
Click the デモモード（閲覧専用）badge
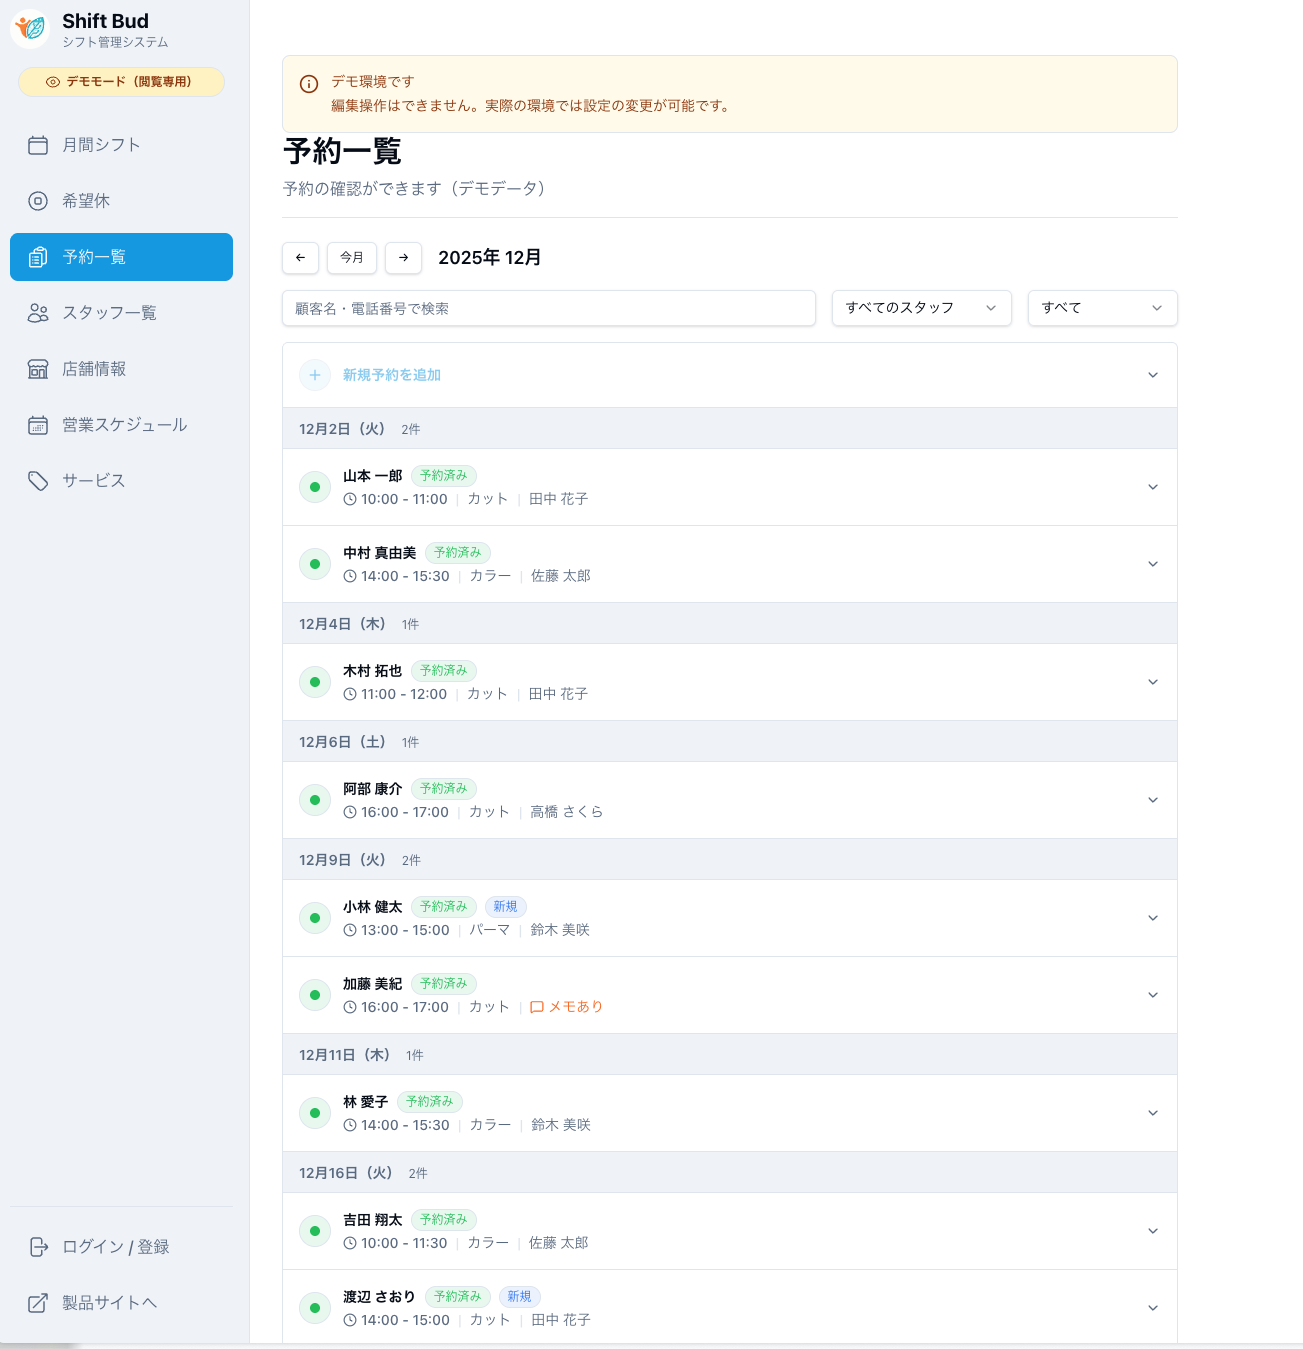pos(121,82)
